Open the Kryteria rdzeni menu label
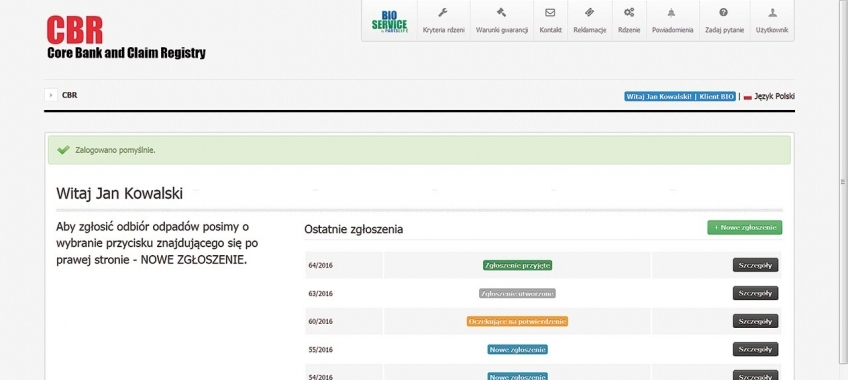The height and width of the screenshot is (380, 848). point(443,30)
